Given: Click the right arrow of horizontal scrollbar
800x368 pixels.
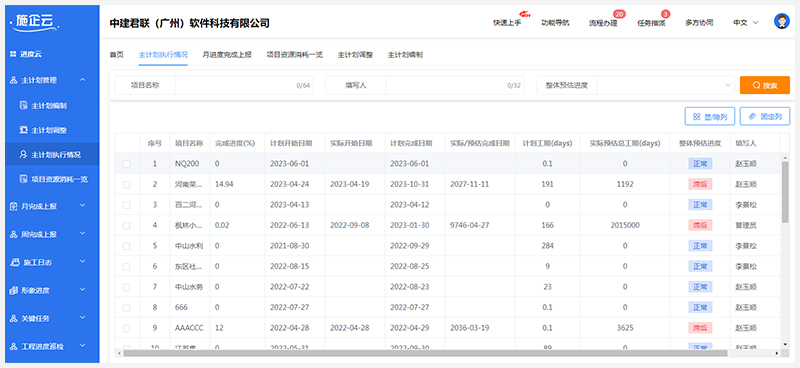Looking at the screenshot, I should pos(777,353).
